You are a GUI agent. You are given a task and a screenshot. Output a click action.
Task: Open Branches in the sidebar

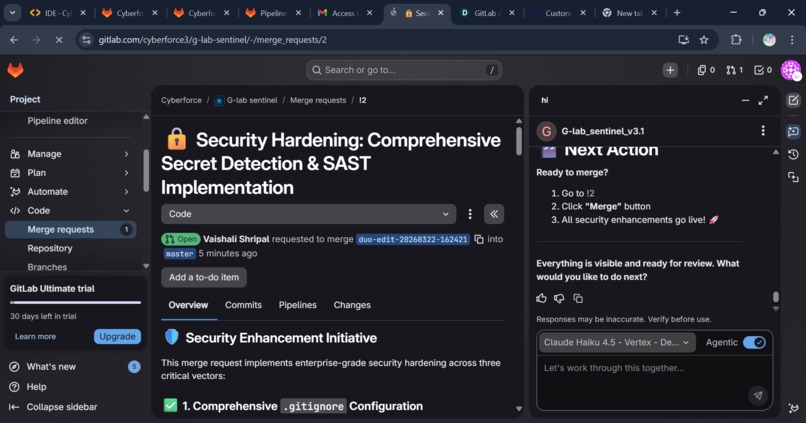pos(47,267)
